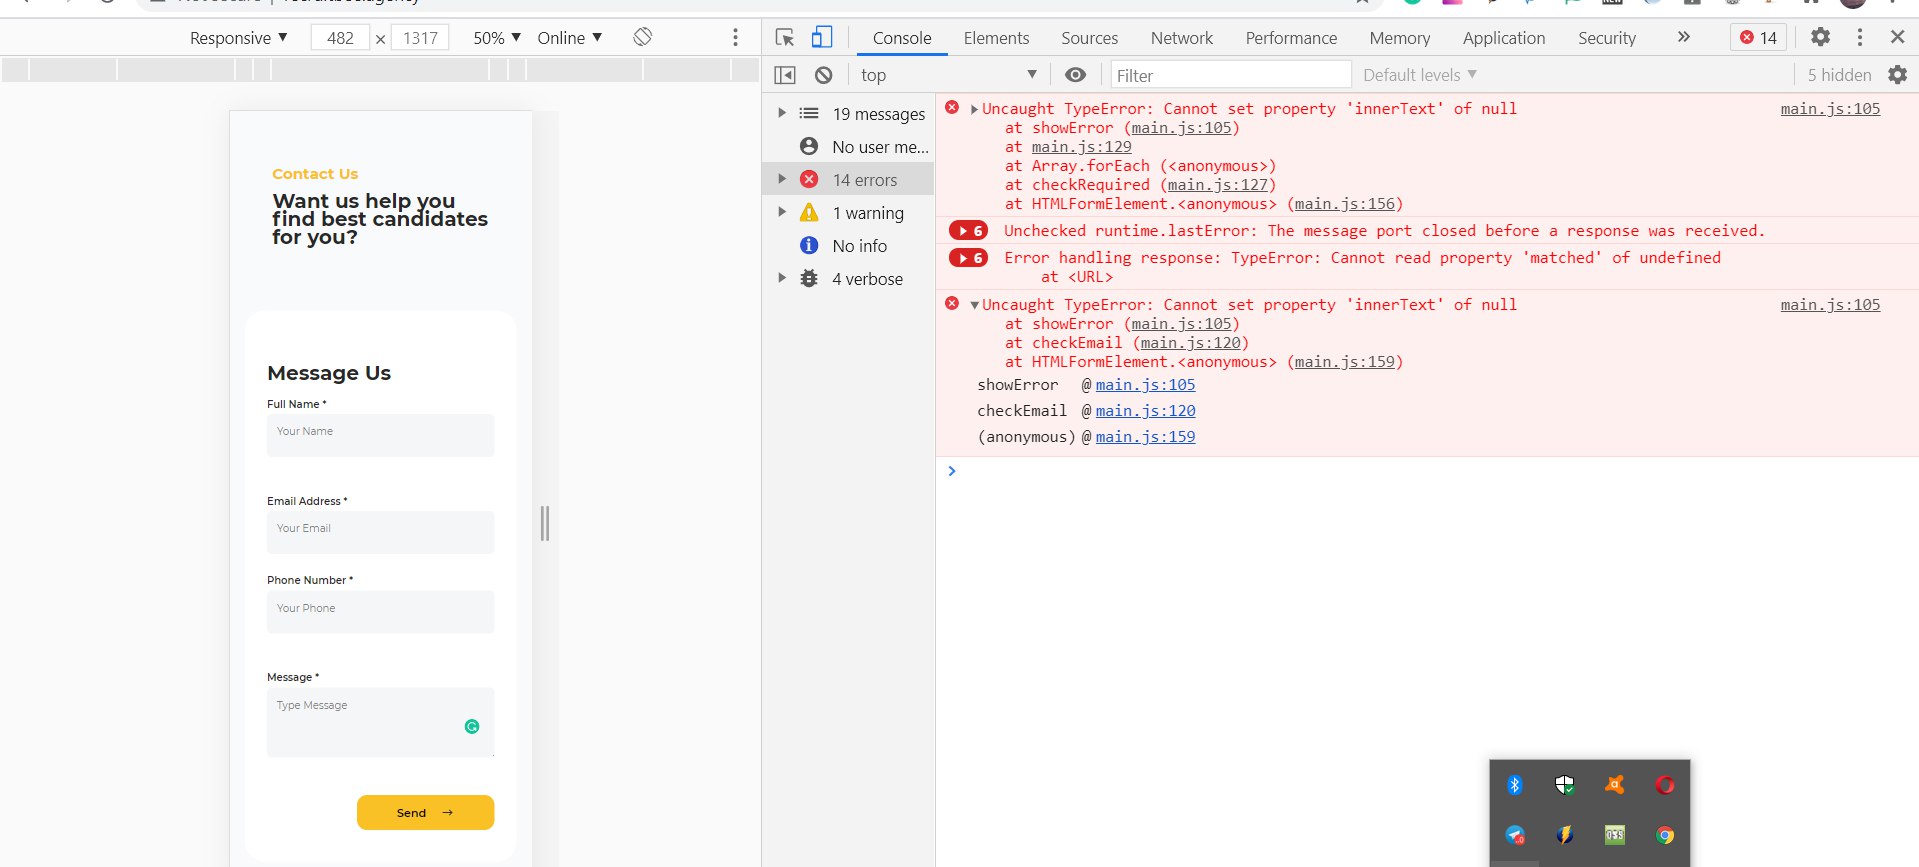Open the Performance tab
Image resolution: width=1919 pixels, height=867 pixels.
(x=1290, y=38)
